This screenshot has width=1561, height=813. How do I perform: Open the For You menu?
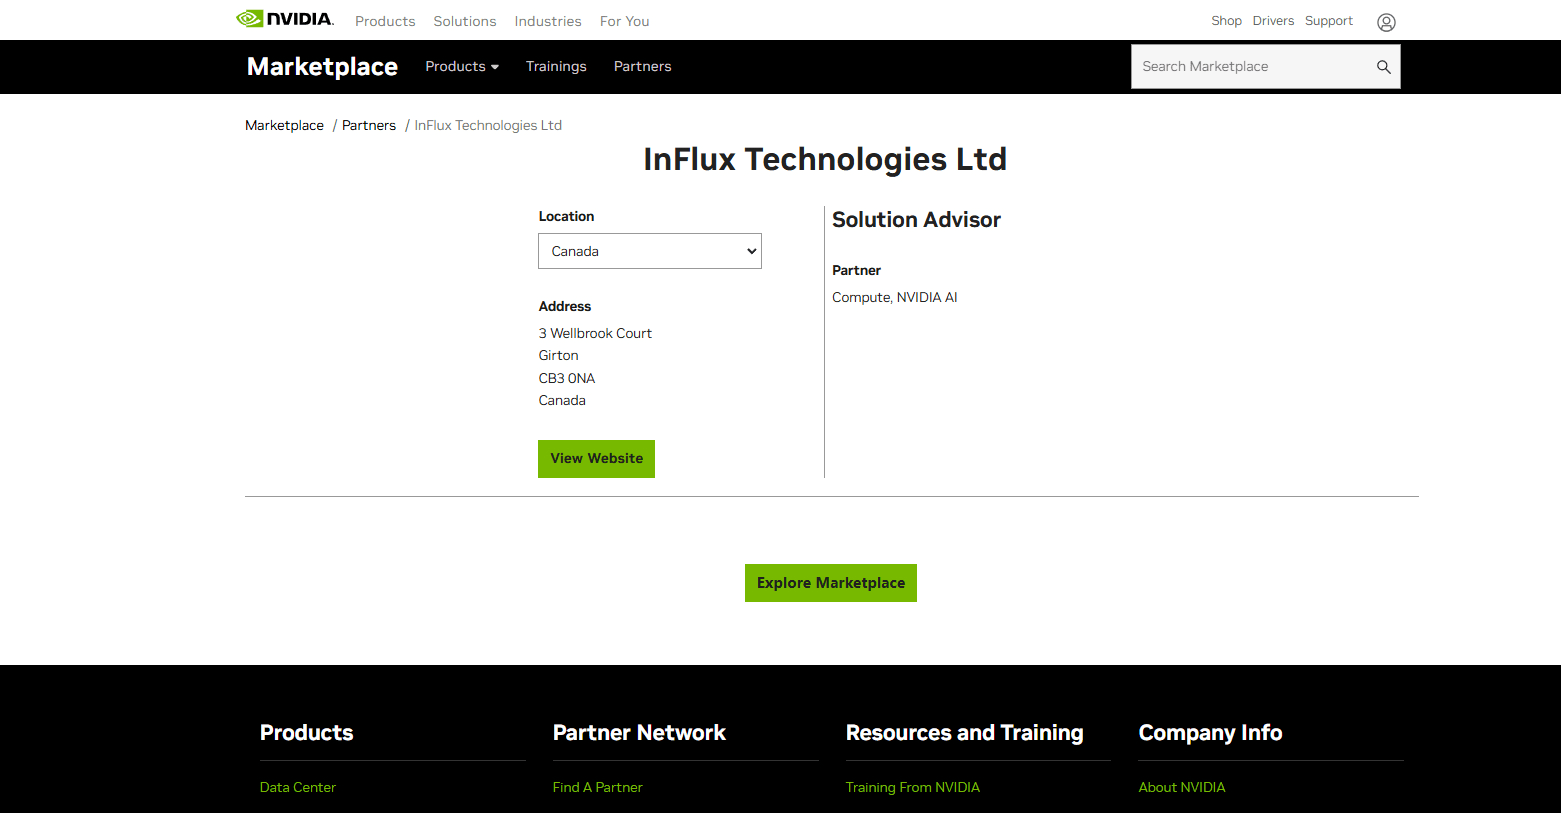click(x=624, y=21)
